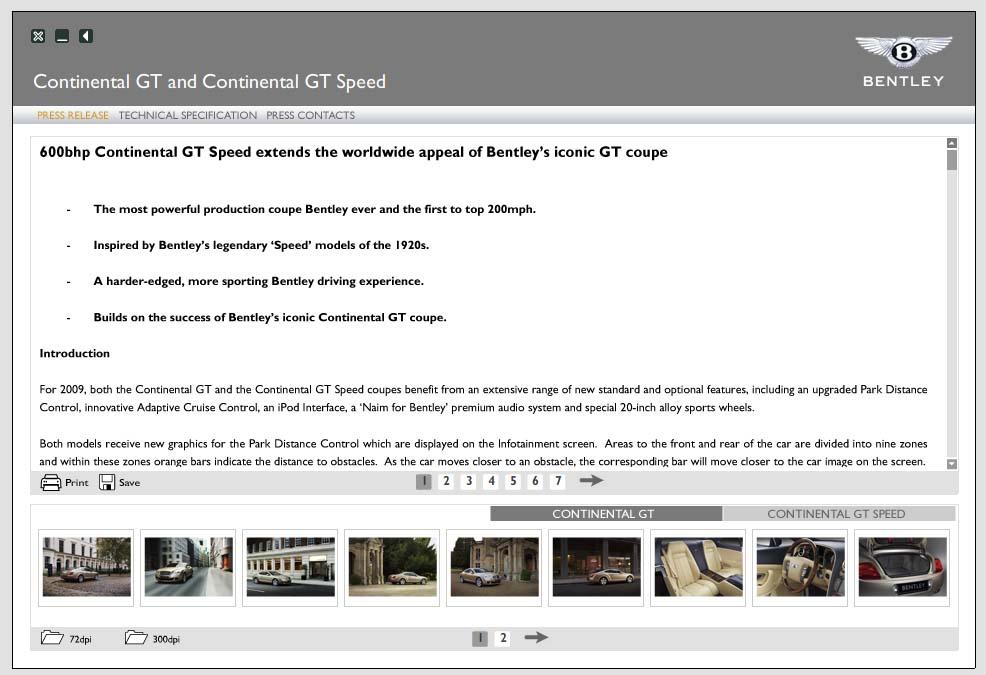Open thumbnail of open trunk

[x=902, y=567]
